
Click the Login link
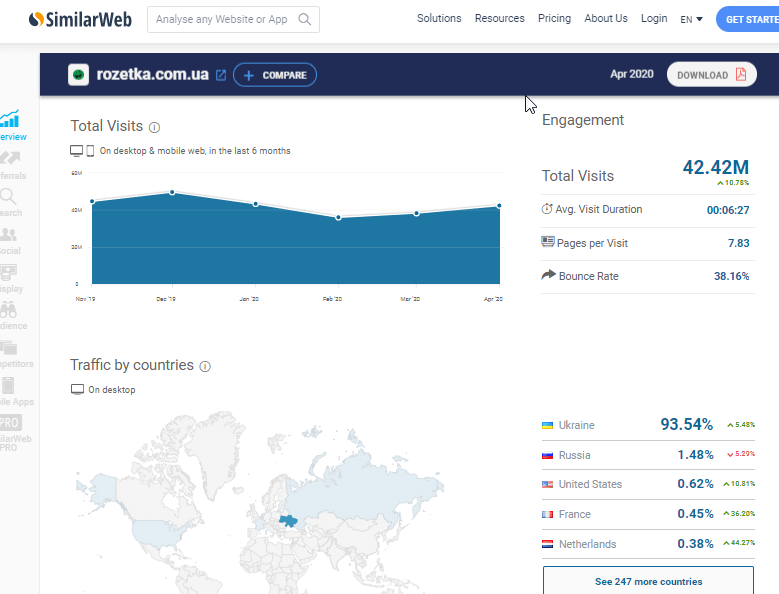pos(654,18)
